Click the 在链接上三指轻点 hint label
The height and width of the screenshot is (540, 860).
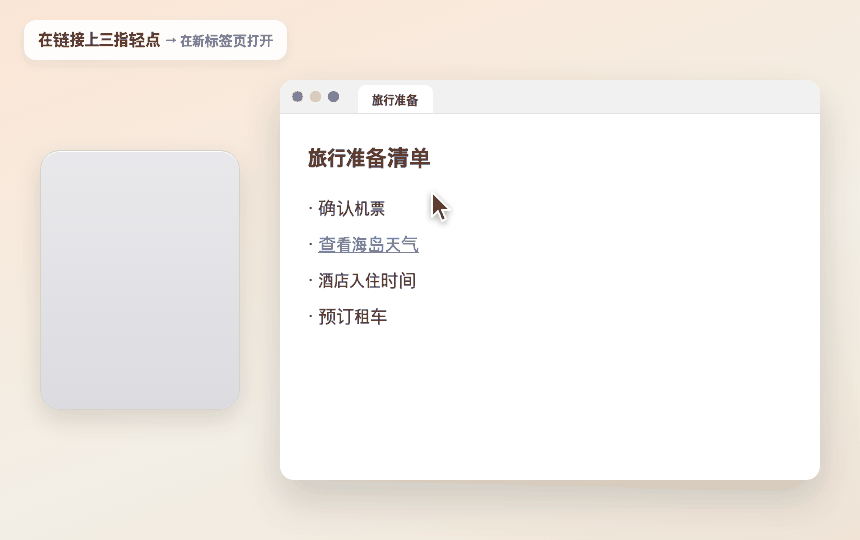pos(99,40)
